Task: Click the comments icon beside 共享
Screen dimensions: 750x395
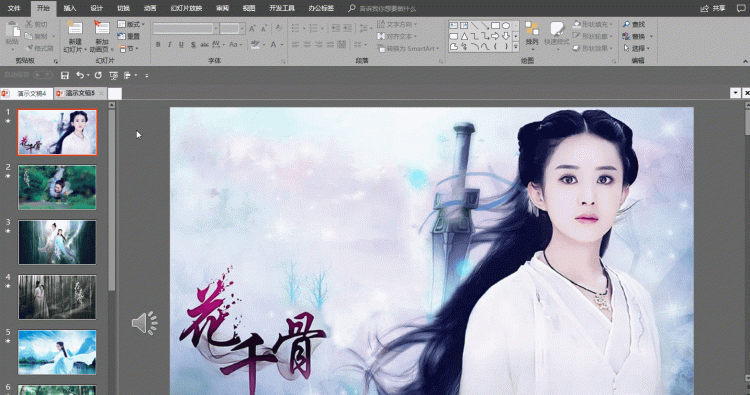Action: tap(741, 8)
